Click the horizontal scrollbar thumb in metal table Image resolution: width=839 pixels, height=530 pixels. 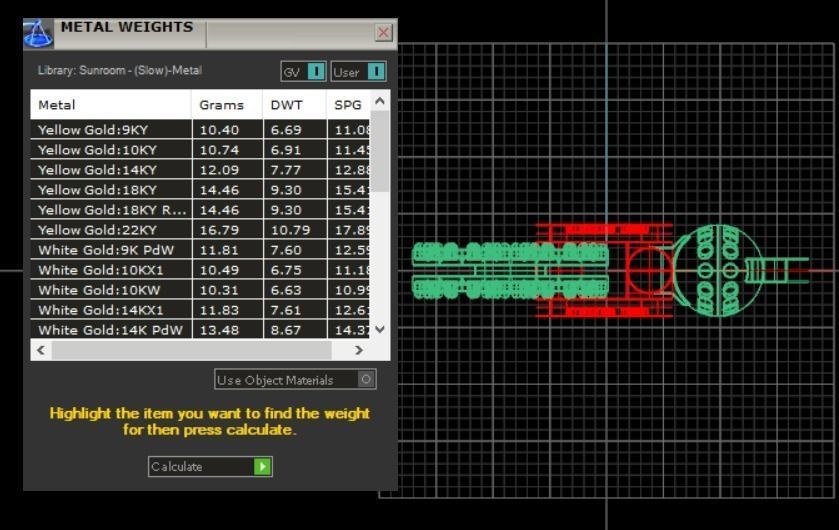coord(192,350)
